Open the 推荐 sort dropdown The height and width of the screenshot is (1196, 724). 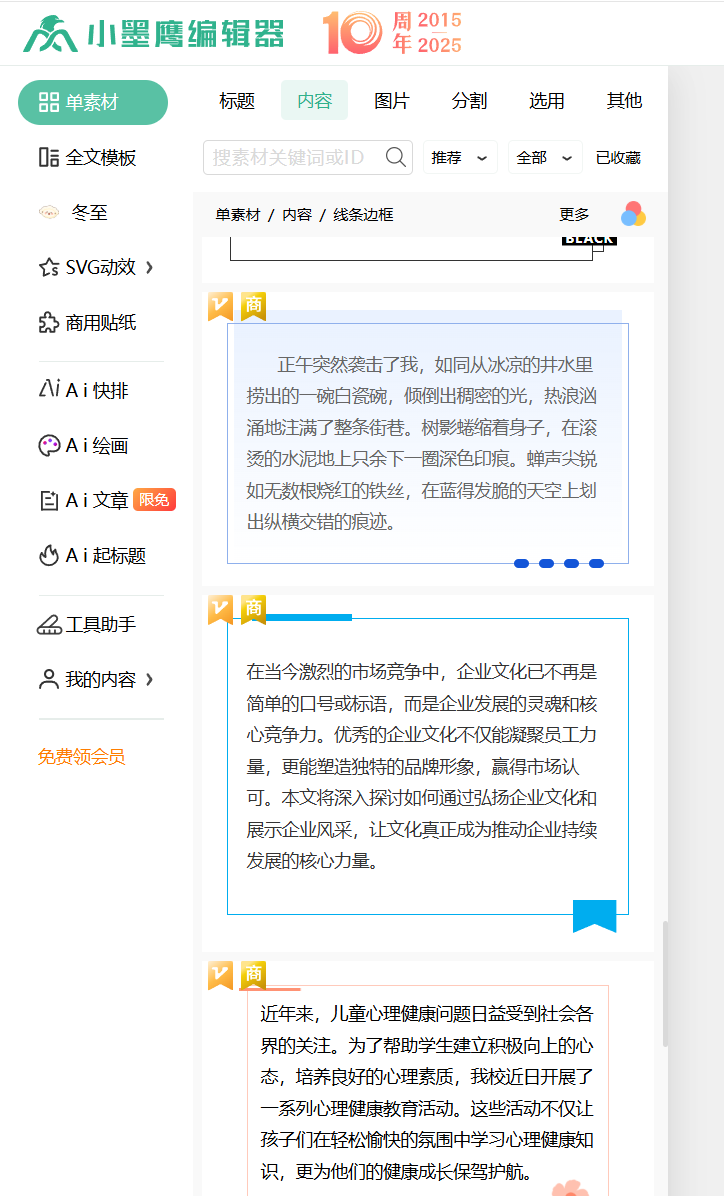point(459,157)
